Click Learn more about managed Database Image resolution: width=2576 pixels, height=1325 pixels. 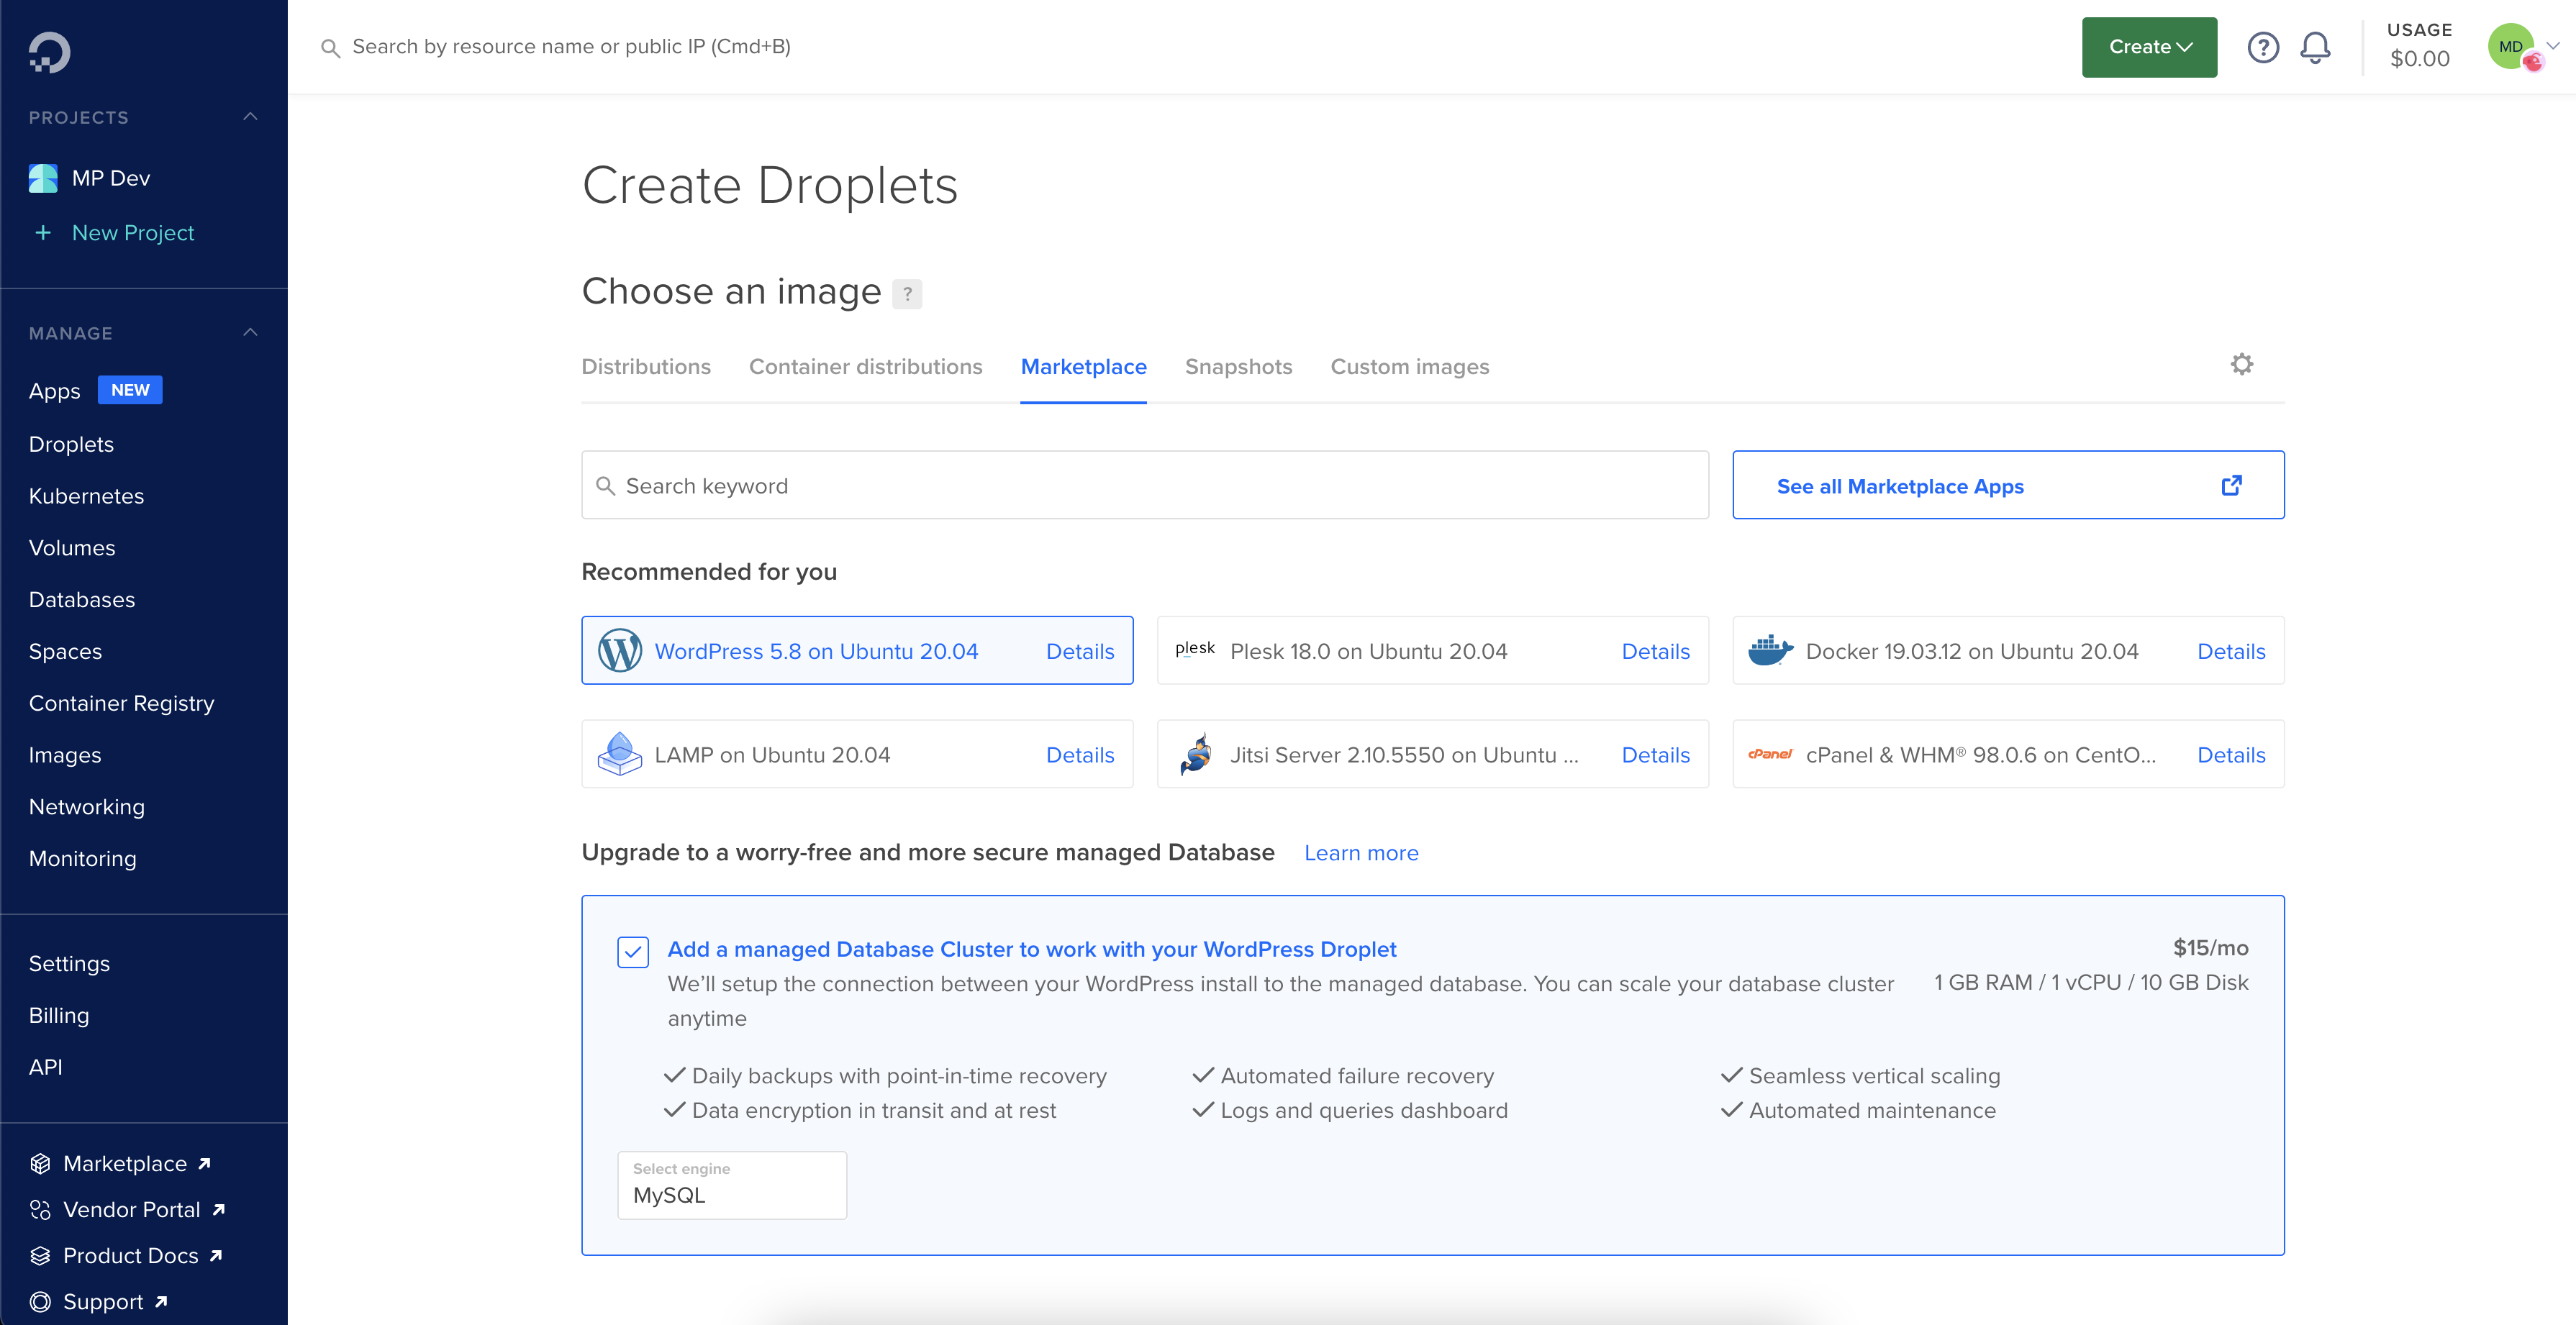1360,853
